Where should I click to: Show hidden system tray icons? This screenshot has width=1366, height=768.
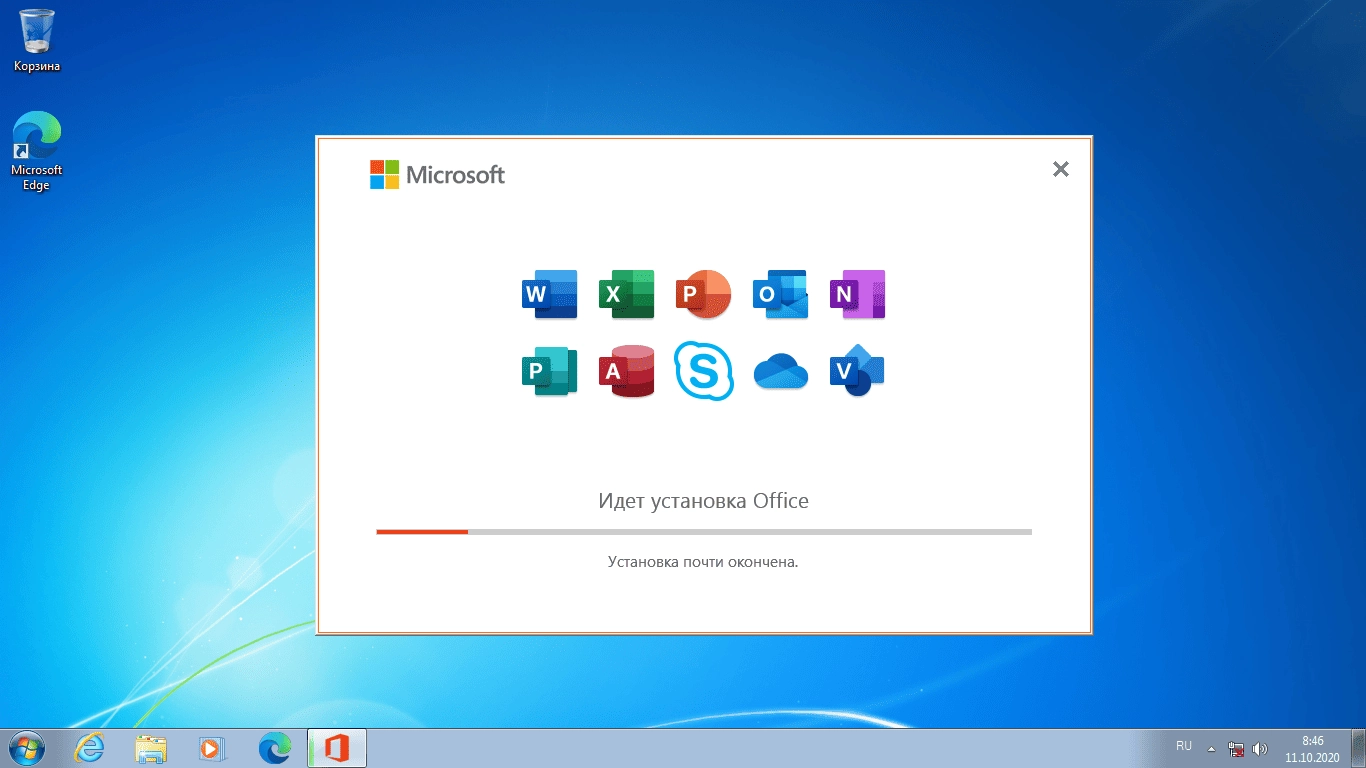(x=1211, y=748)
